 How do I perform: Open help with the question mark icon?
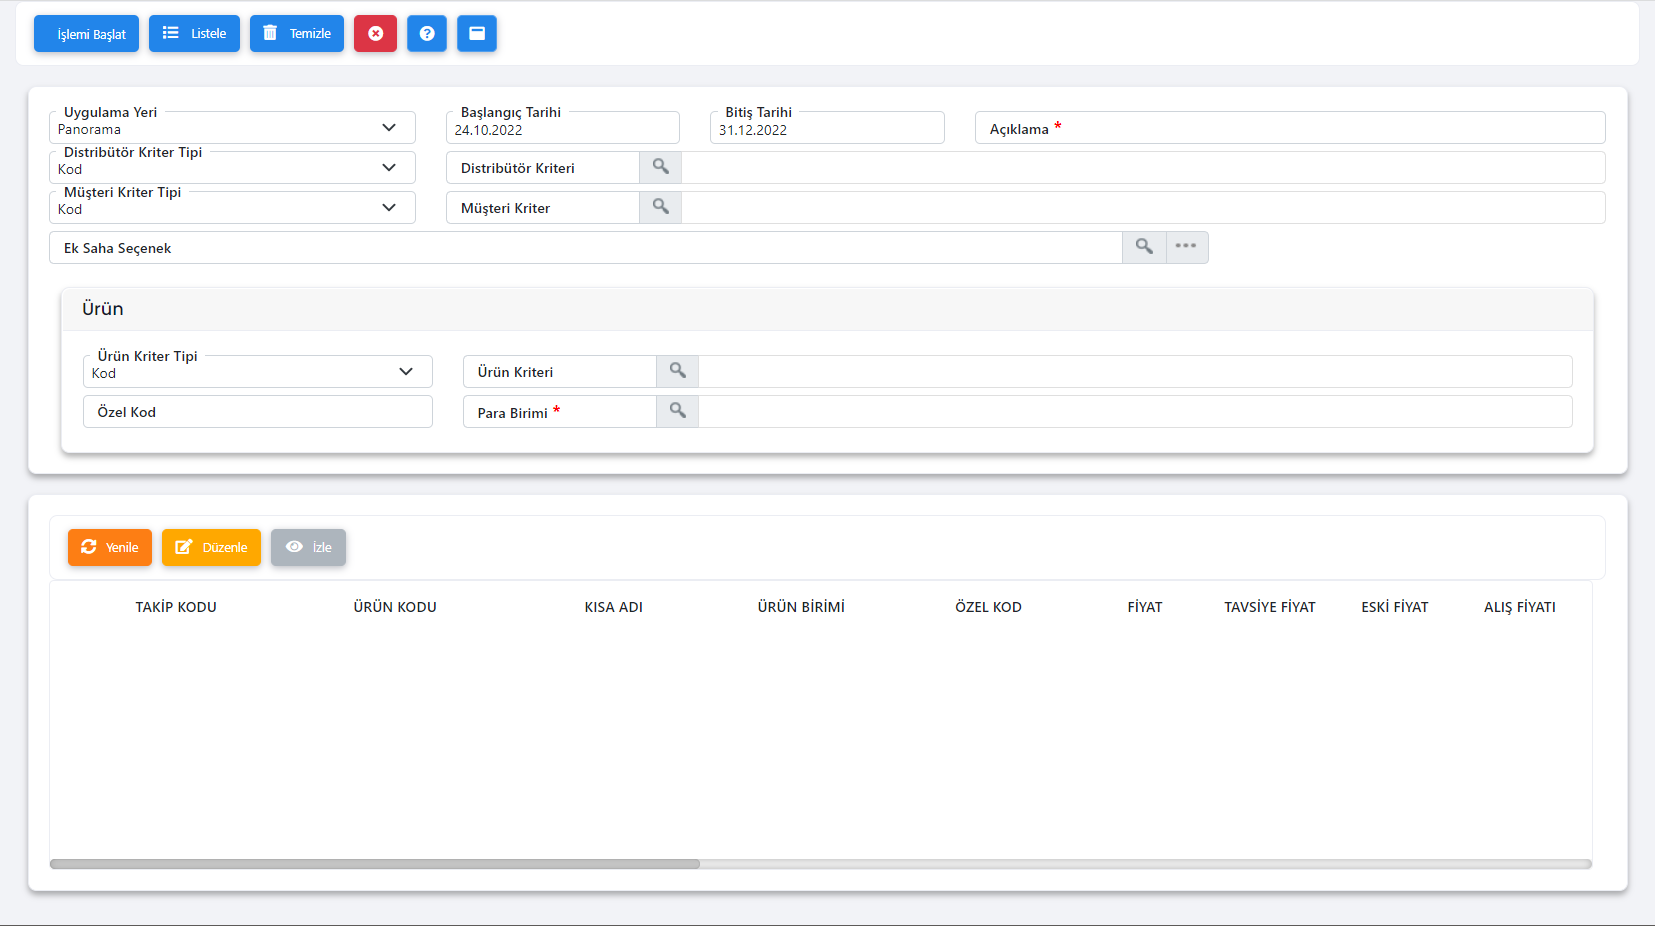click(427, 34)
